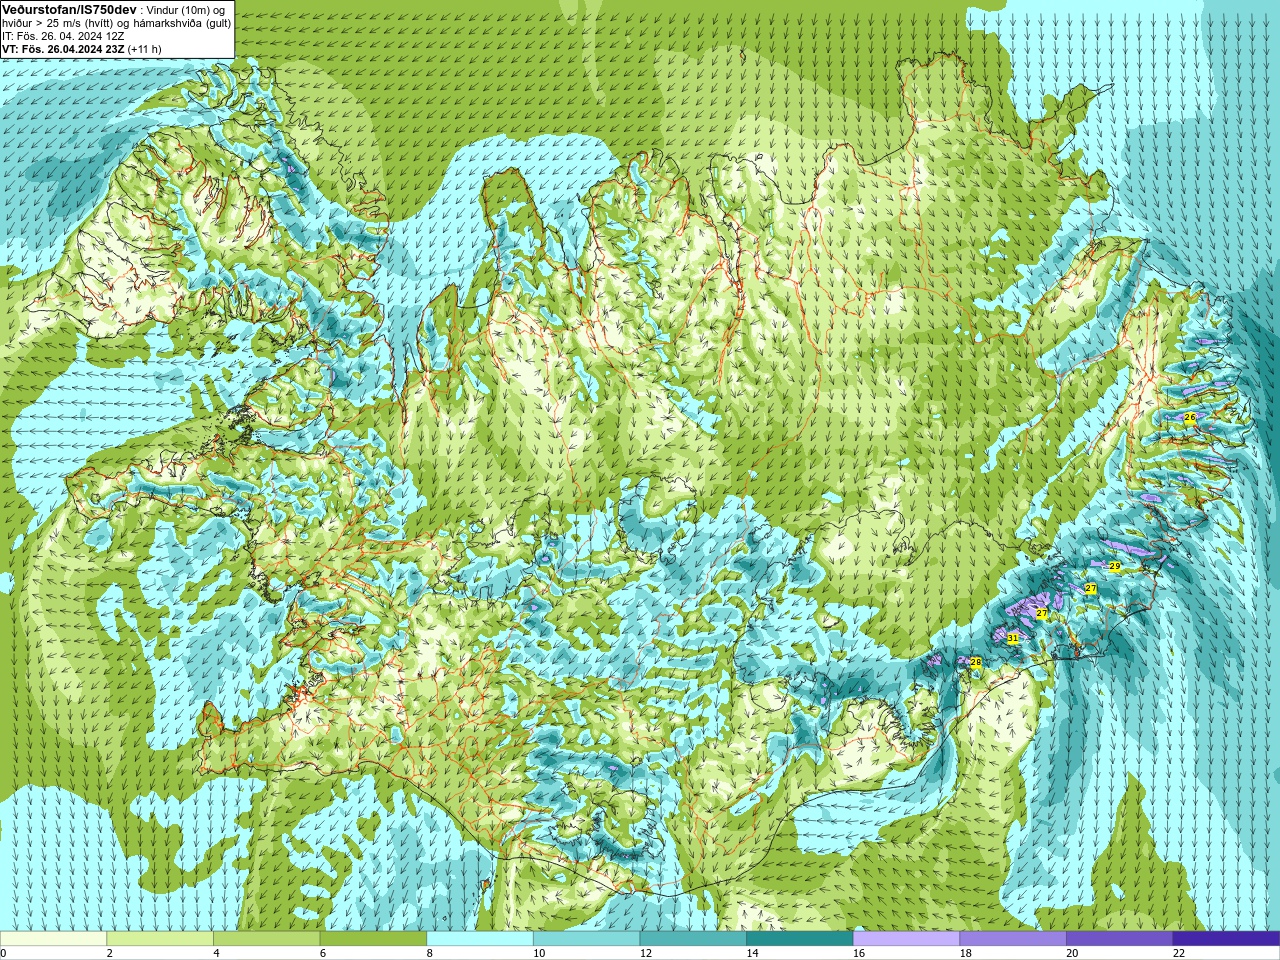This screenshot has width=1280, height=960.
Task: Click the light green 2–4 m/s legend swatch
Action: pos(160,939)
